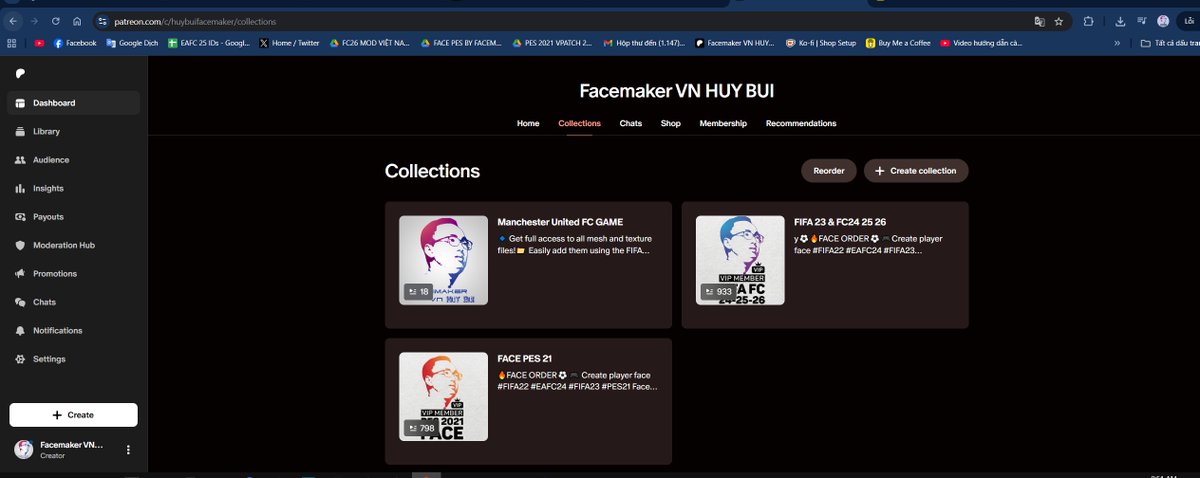
Task: Click the Patreon logo in sidebar
Action: coord(21,73)
